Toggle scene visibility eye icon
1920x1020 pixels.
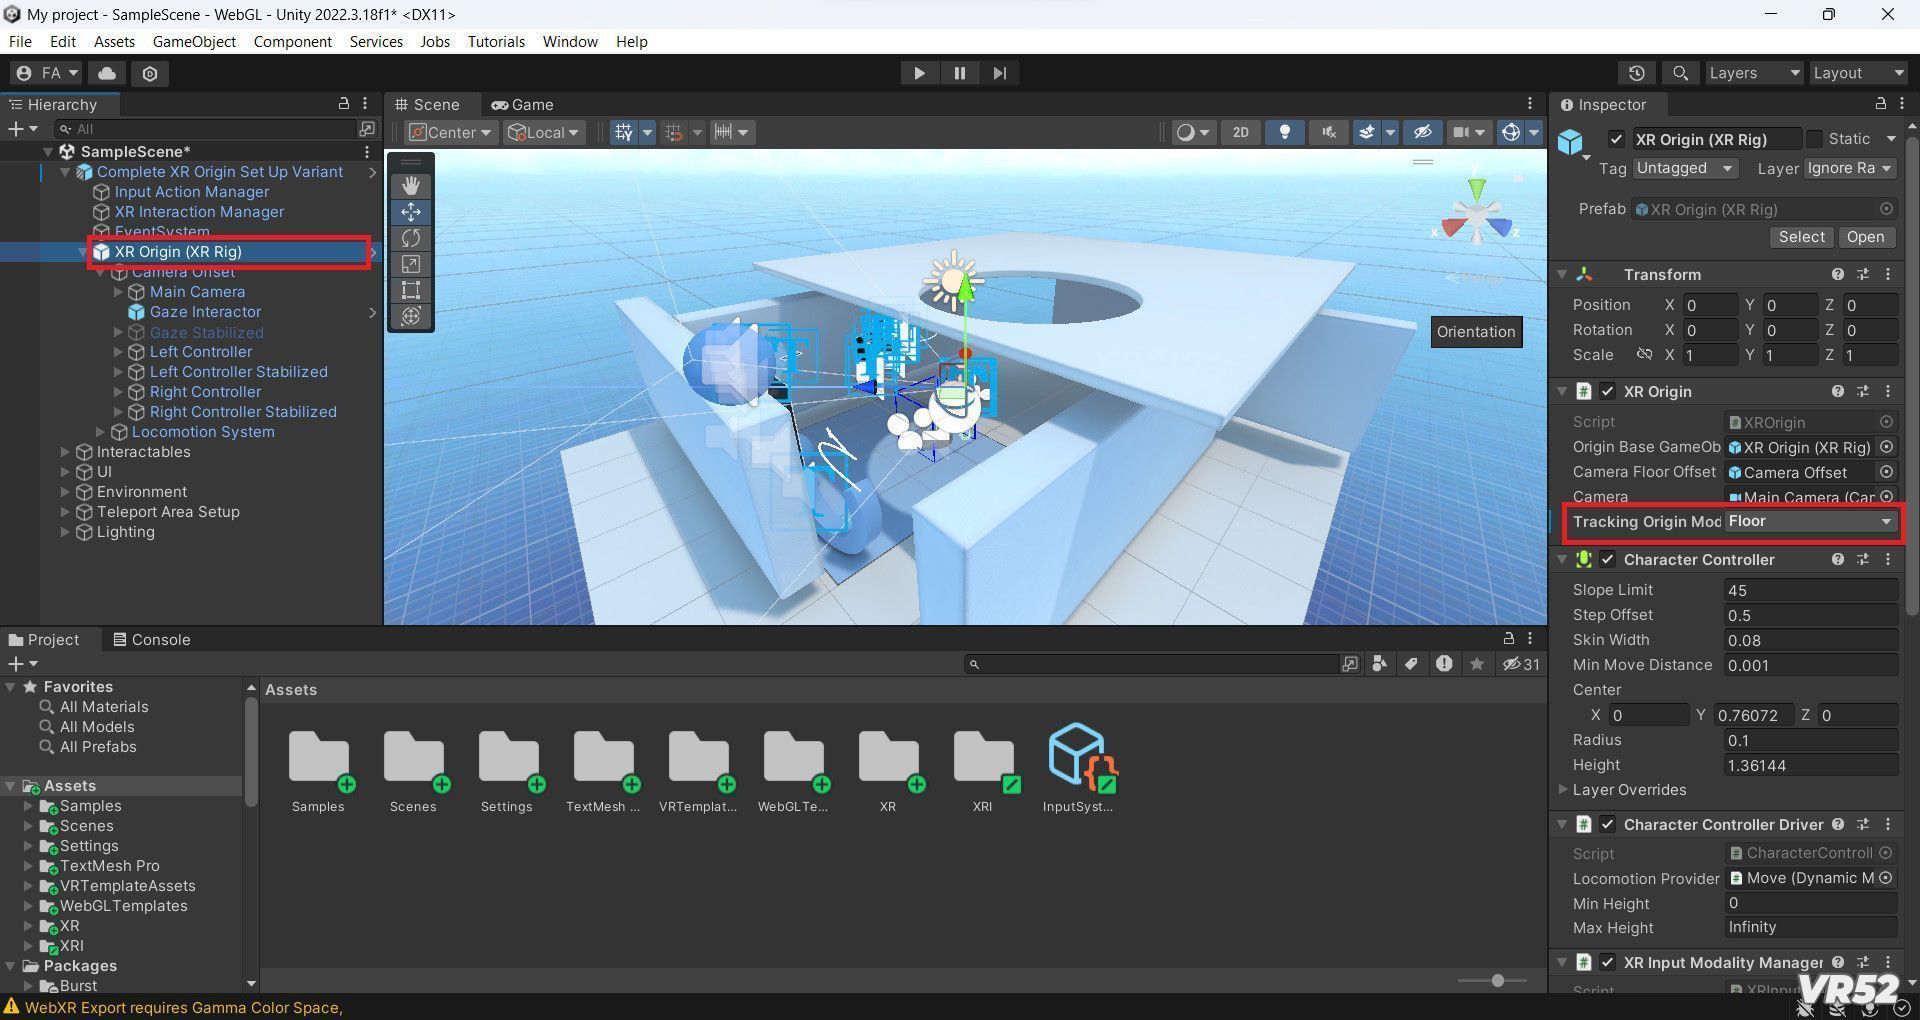[x=1423, y=132]
